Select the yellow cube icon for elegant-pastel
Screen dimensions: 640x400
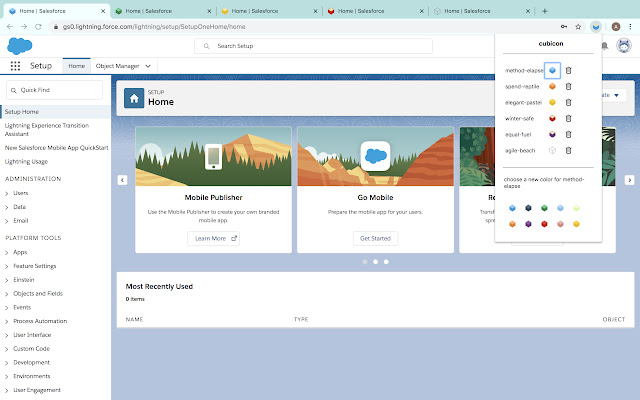pos(552,102)
